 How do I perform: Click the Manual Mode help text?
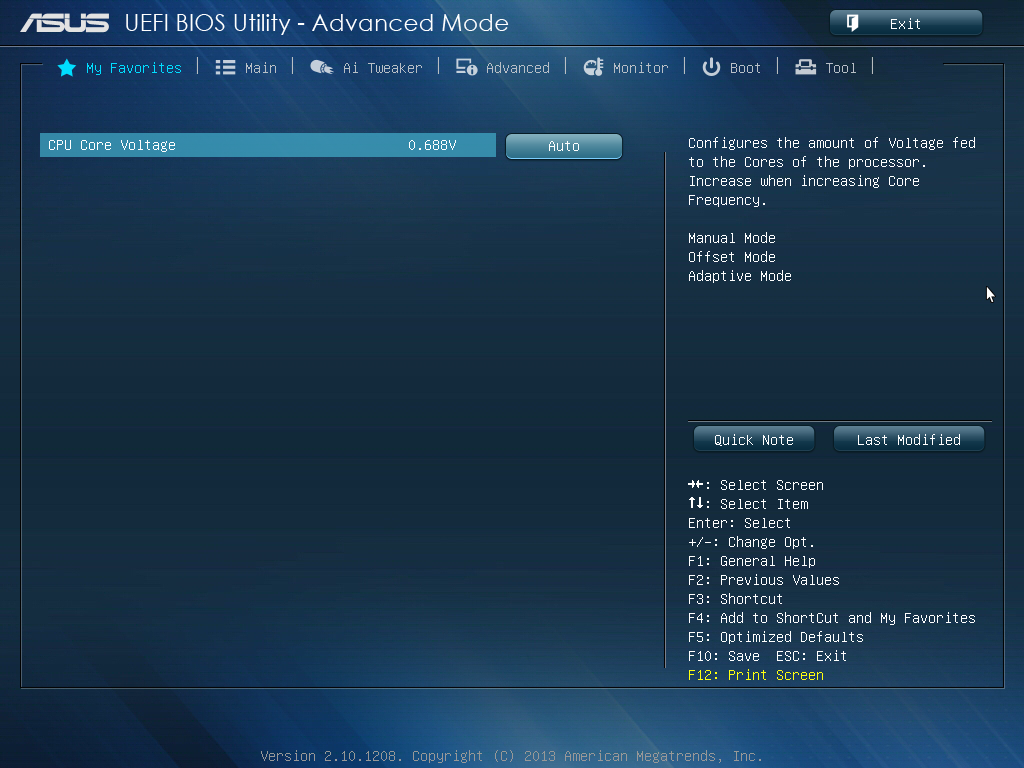point(731,238)
